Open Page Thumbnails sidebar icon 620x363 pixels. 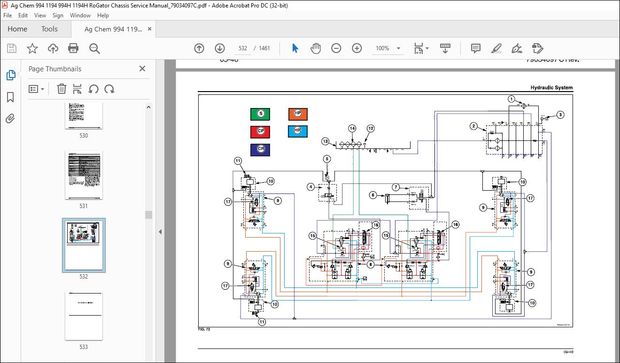11,75
